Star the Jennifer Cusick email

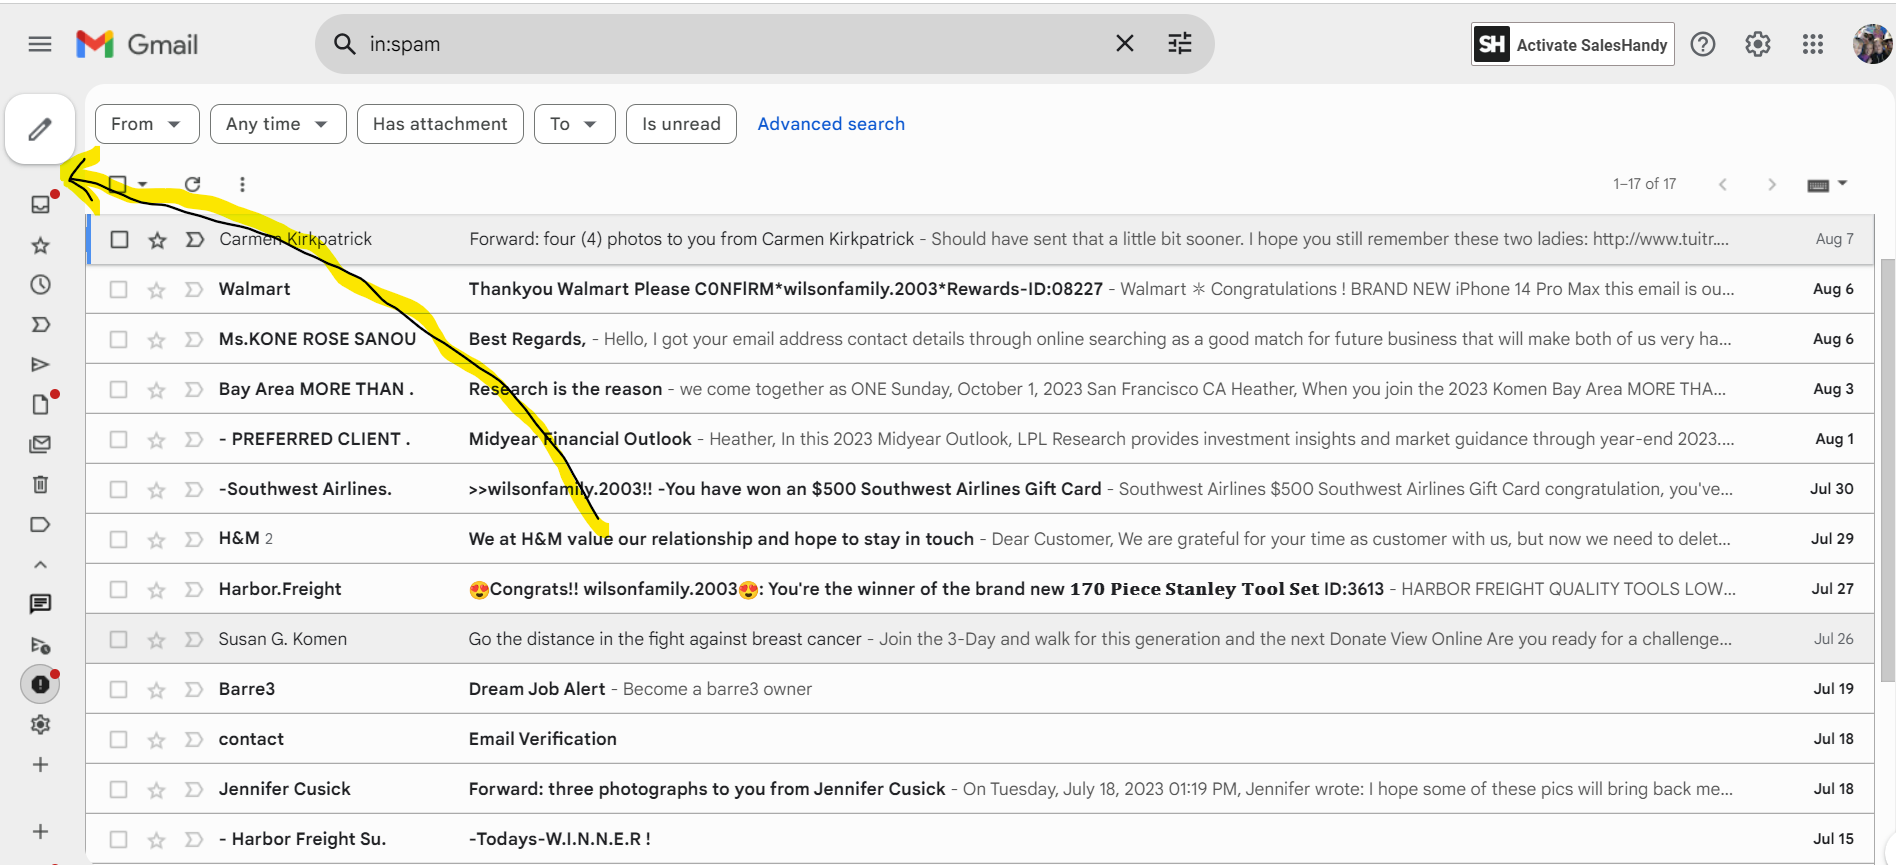pyautogui.click(x=156, y=789)
